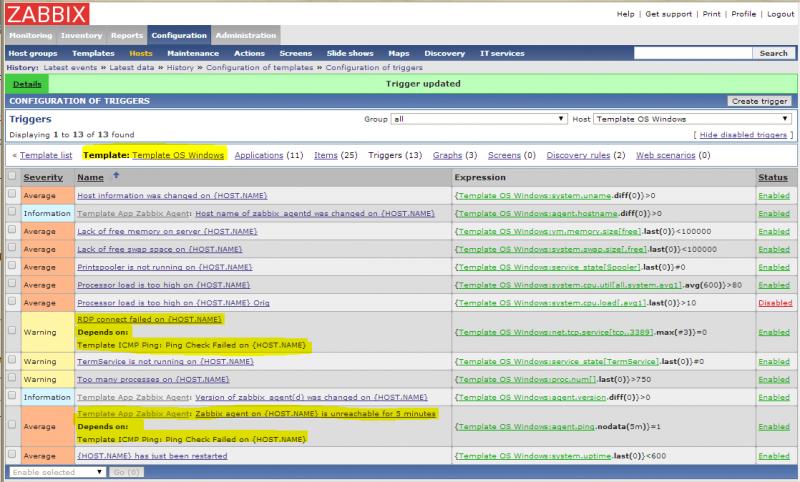Open the Maintenance submenu

pos(193,53)
